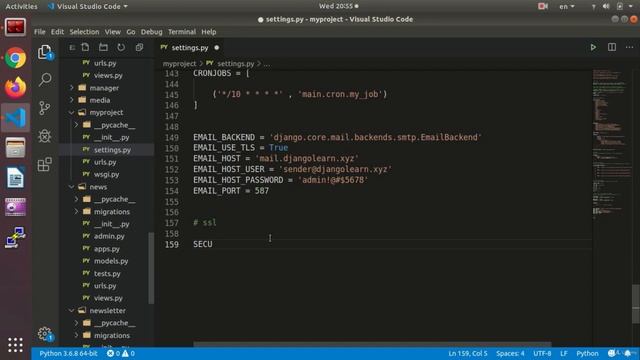Open the Debug menu
The width and height of the screenshot is (640, 360).
[151, 31]
